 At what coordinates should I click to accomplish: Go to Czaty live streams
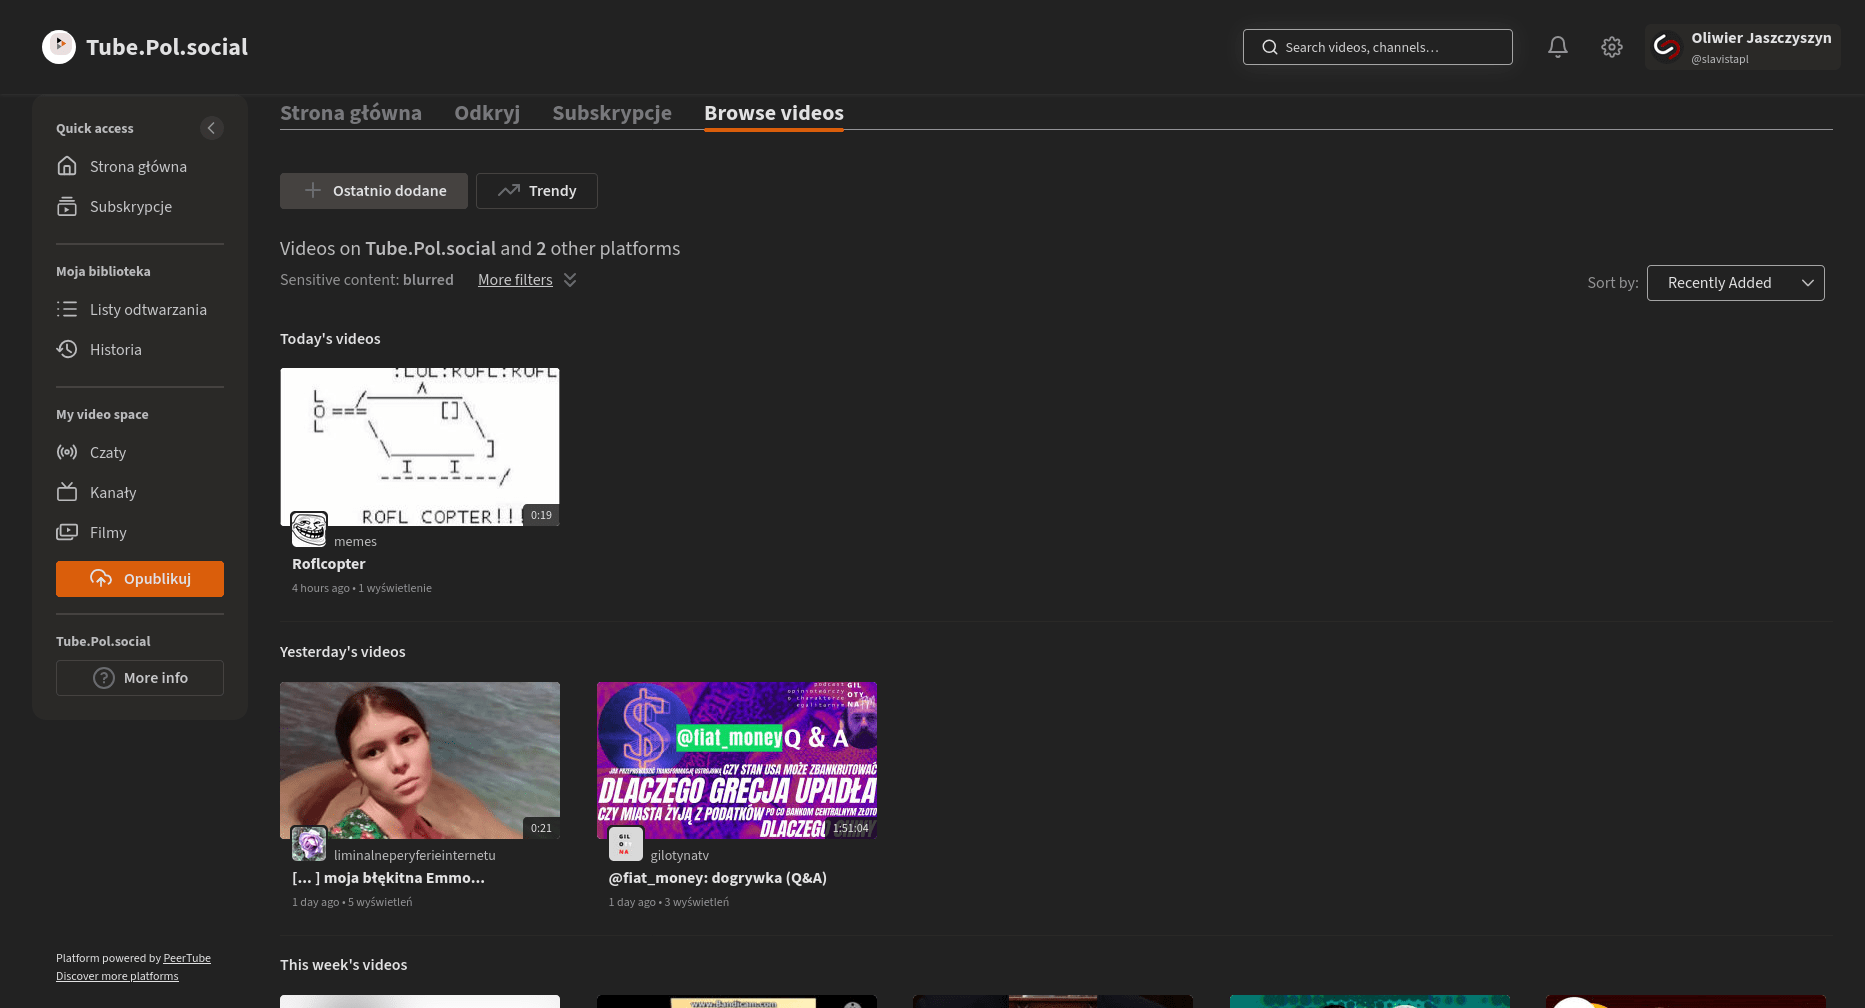click(x=107, y=453)
